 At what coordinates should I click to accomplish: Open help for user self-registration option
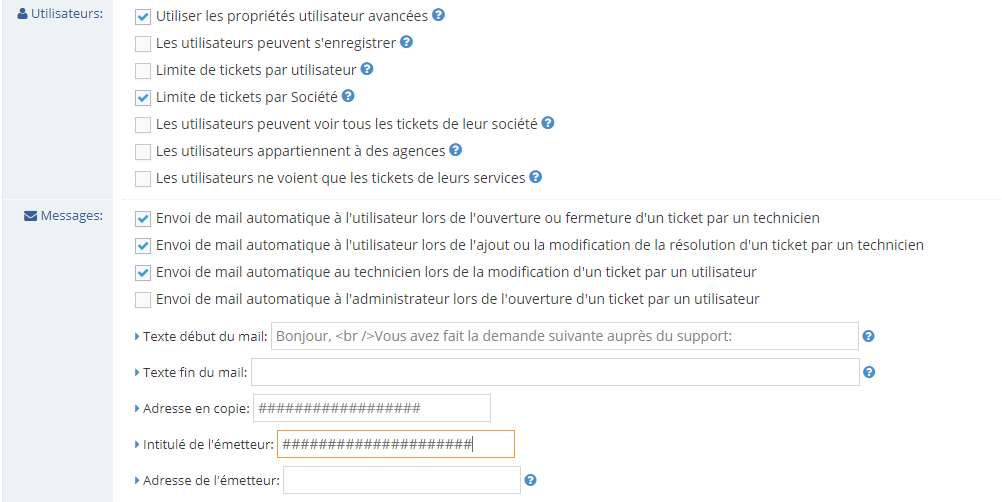[x=406, y=43]
